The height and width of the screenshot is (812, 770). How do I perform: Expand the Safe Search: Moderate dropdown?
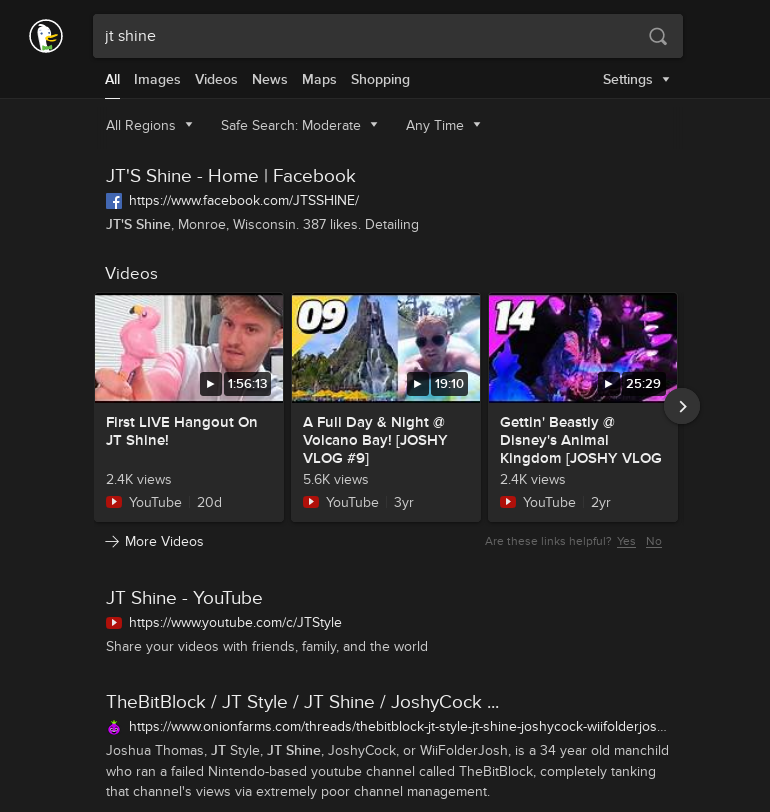coord(299,125)
